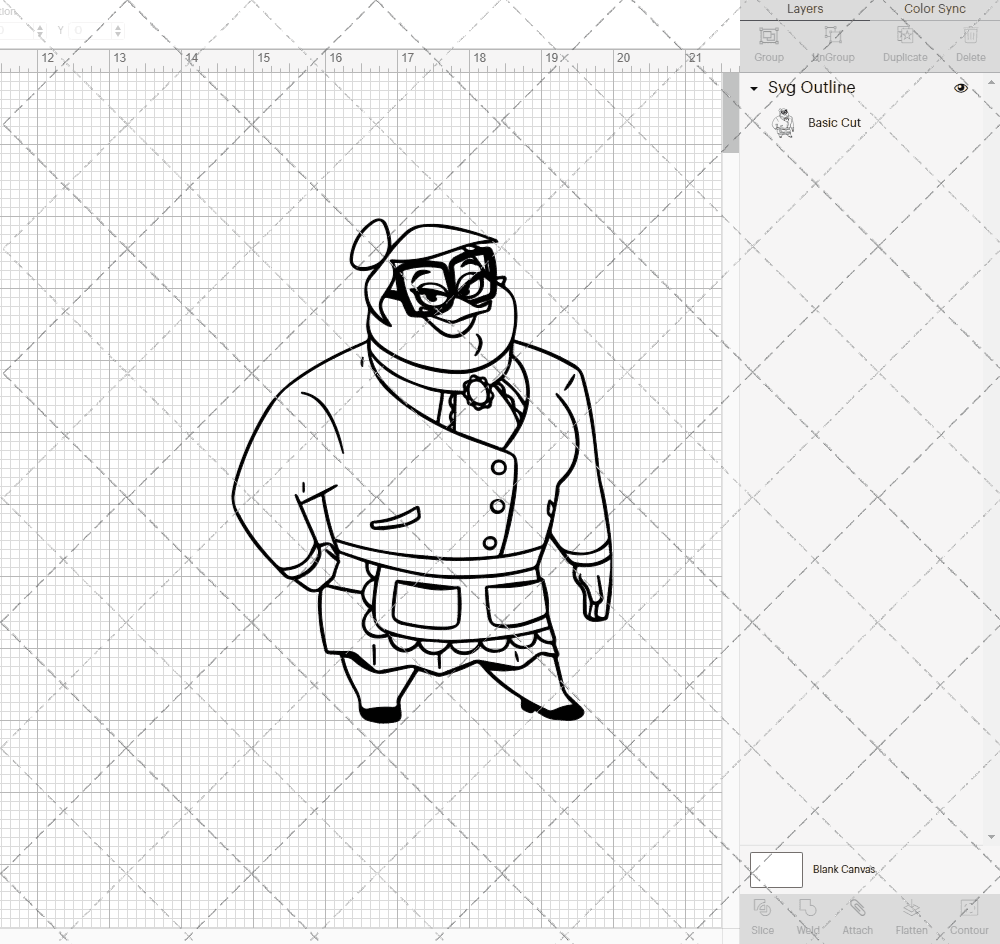Switch to the Color Sync tab
The image size is (1000, 944).
(934, 9)
